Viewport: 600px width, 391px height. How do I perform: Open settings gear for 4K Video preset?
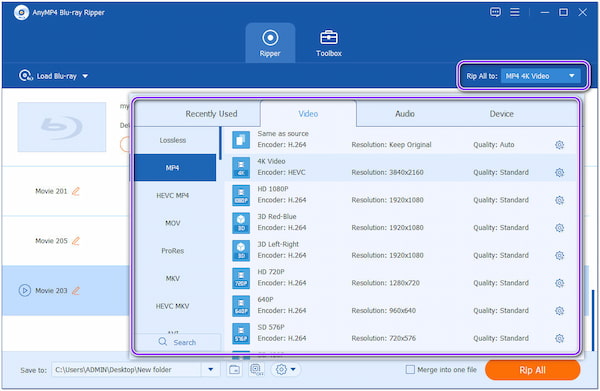[x=559, y=173]
